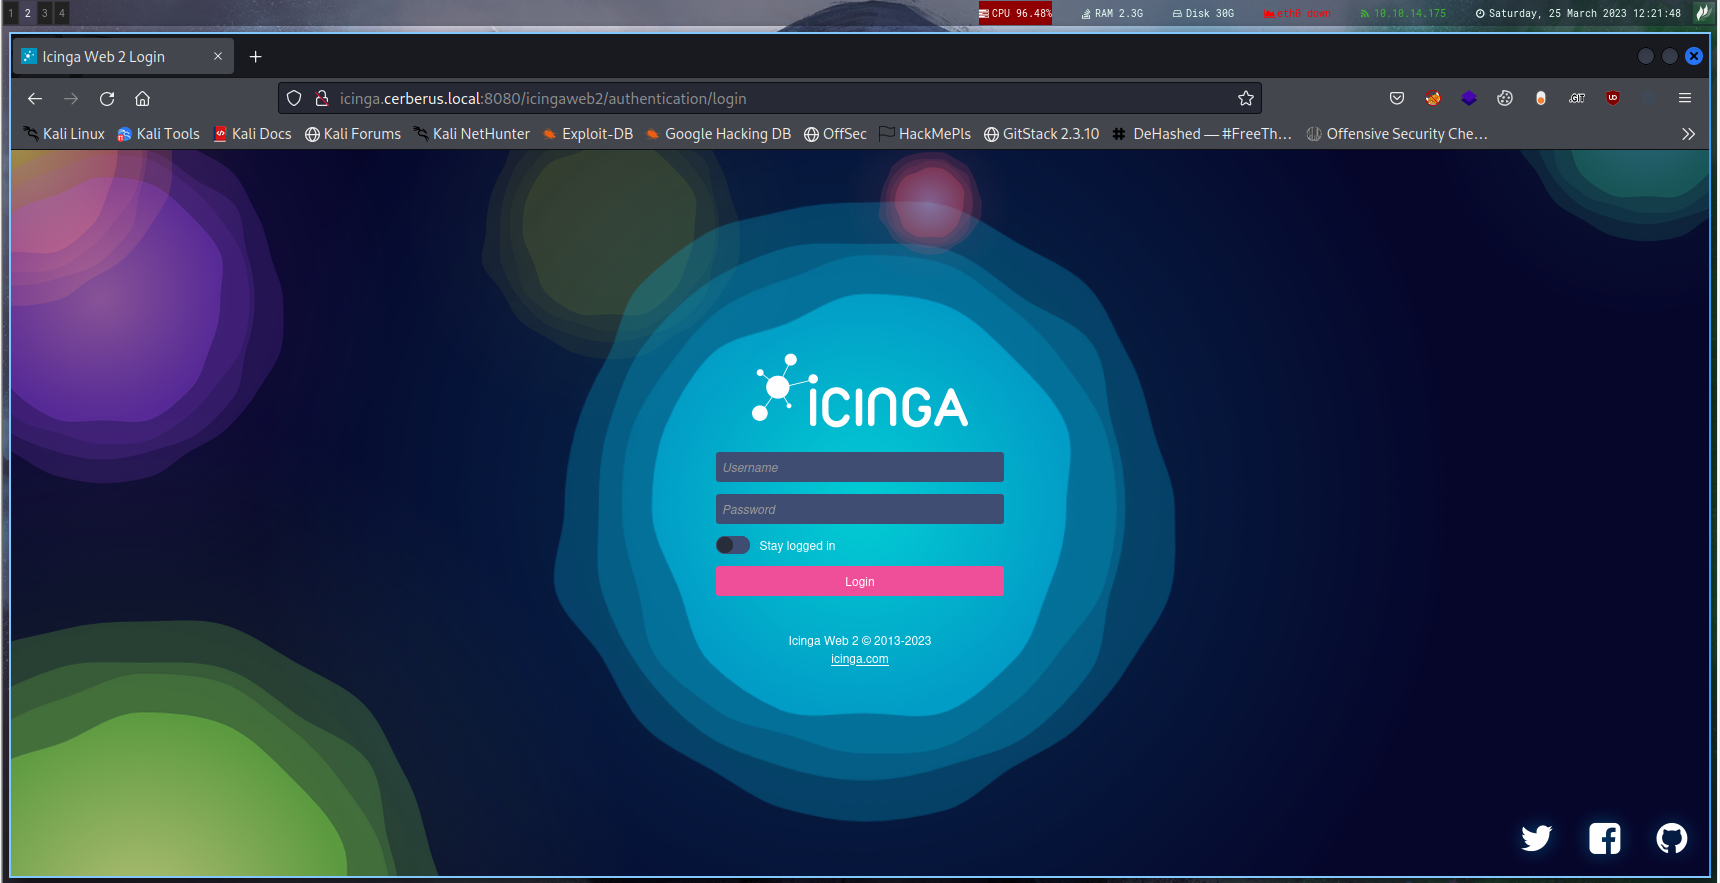Open tracking protection shield in address bar
Viewport: 1720px width, 883px height.
294,98
